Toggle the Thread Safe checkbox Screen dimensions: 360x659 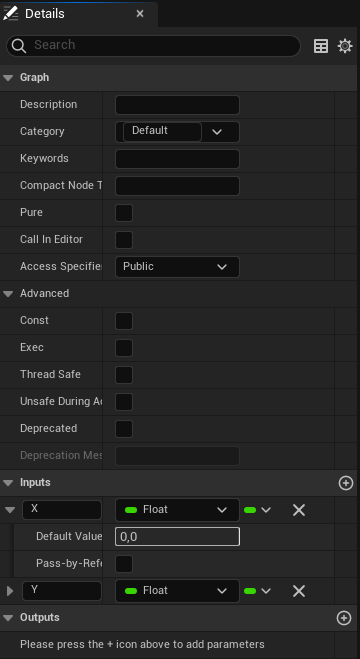coord(124,374)
